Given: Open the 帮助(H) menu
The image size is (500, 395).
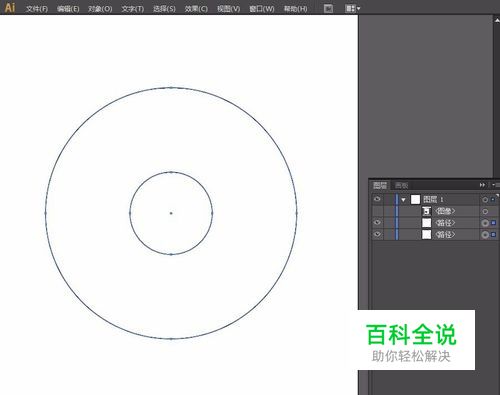Looking at the screenshot, I should coord(295,9).
